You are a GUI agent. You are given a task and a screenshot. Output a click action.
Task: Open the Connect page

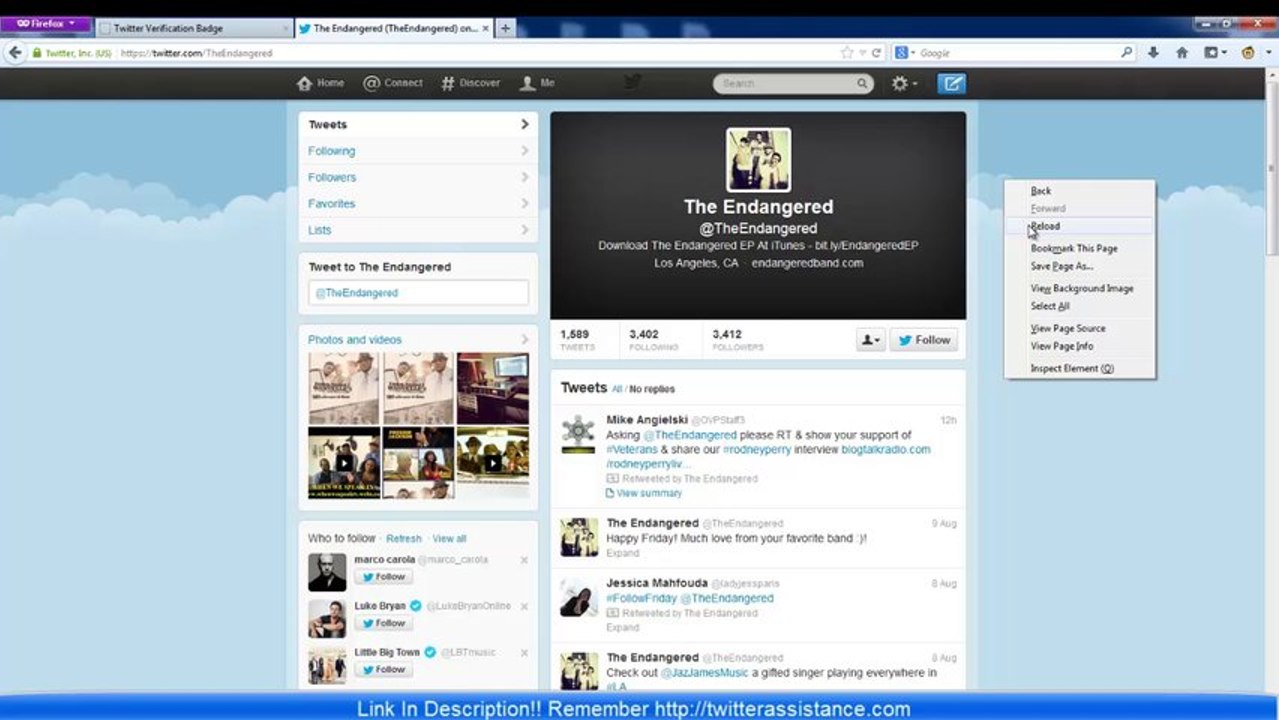click(393, 83)
